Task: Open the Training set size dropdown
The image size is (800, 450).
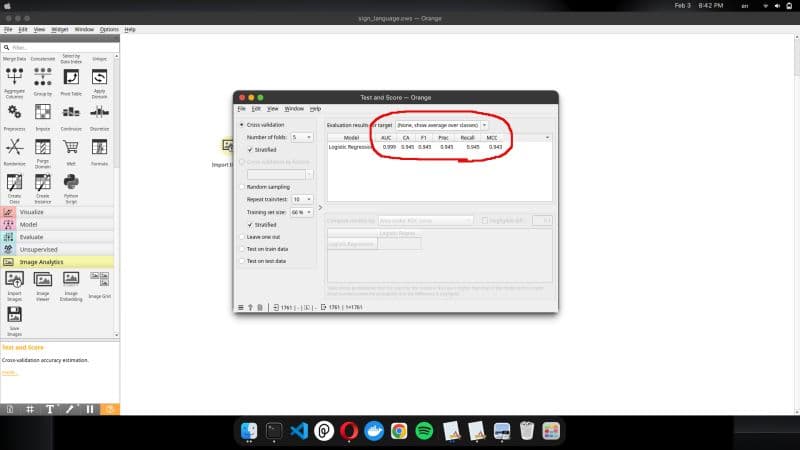Action: click(x=302, y=212)
